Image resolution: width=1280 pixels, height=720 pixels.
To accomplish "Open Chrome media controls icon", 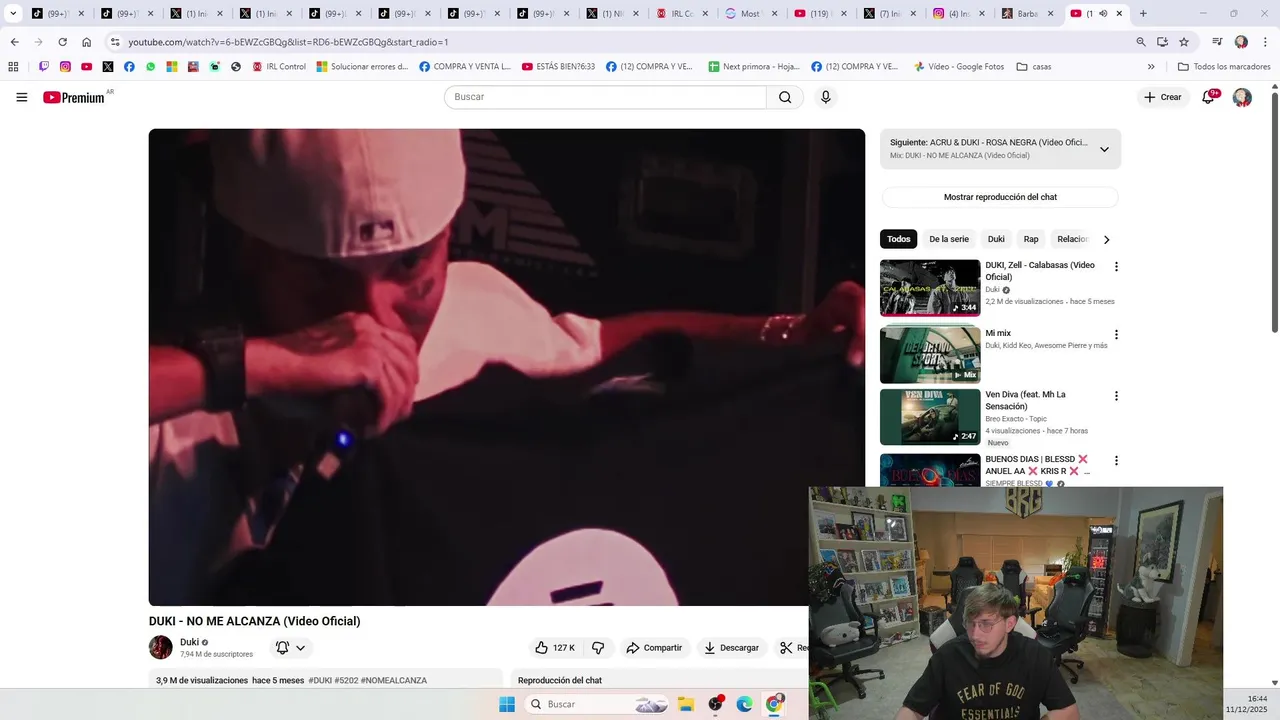I will [1217, 42].
